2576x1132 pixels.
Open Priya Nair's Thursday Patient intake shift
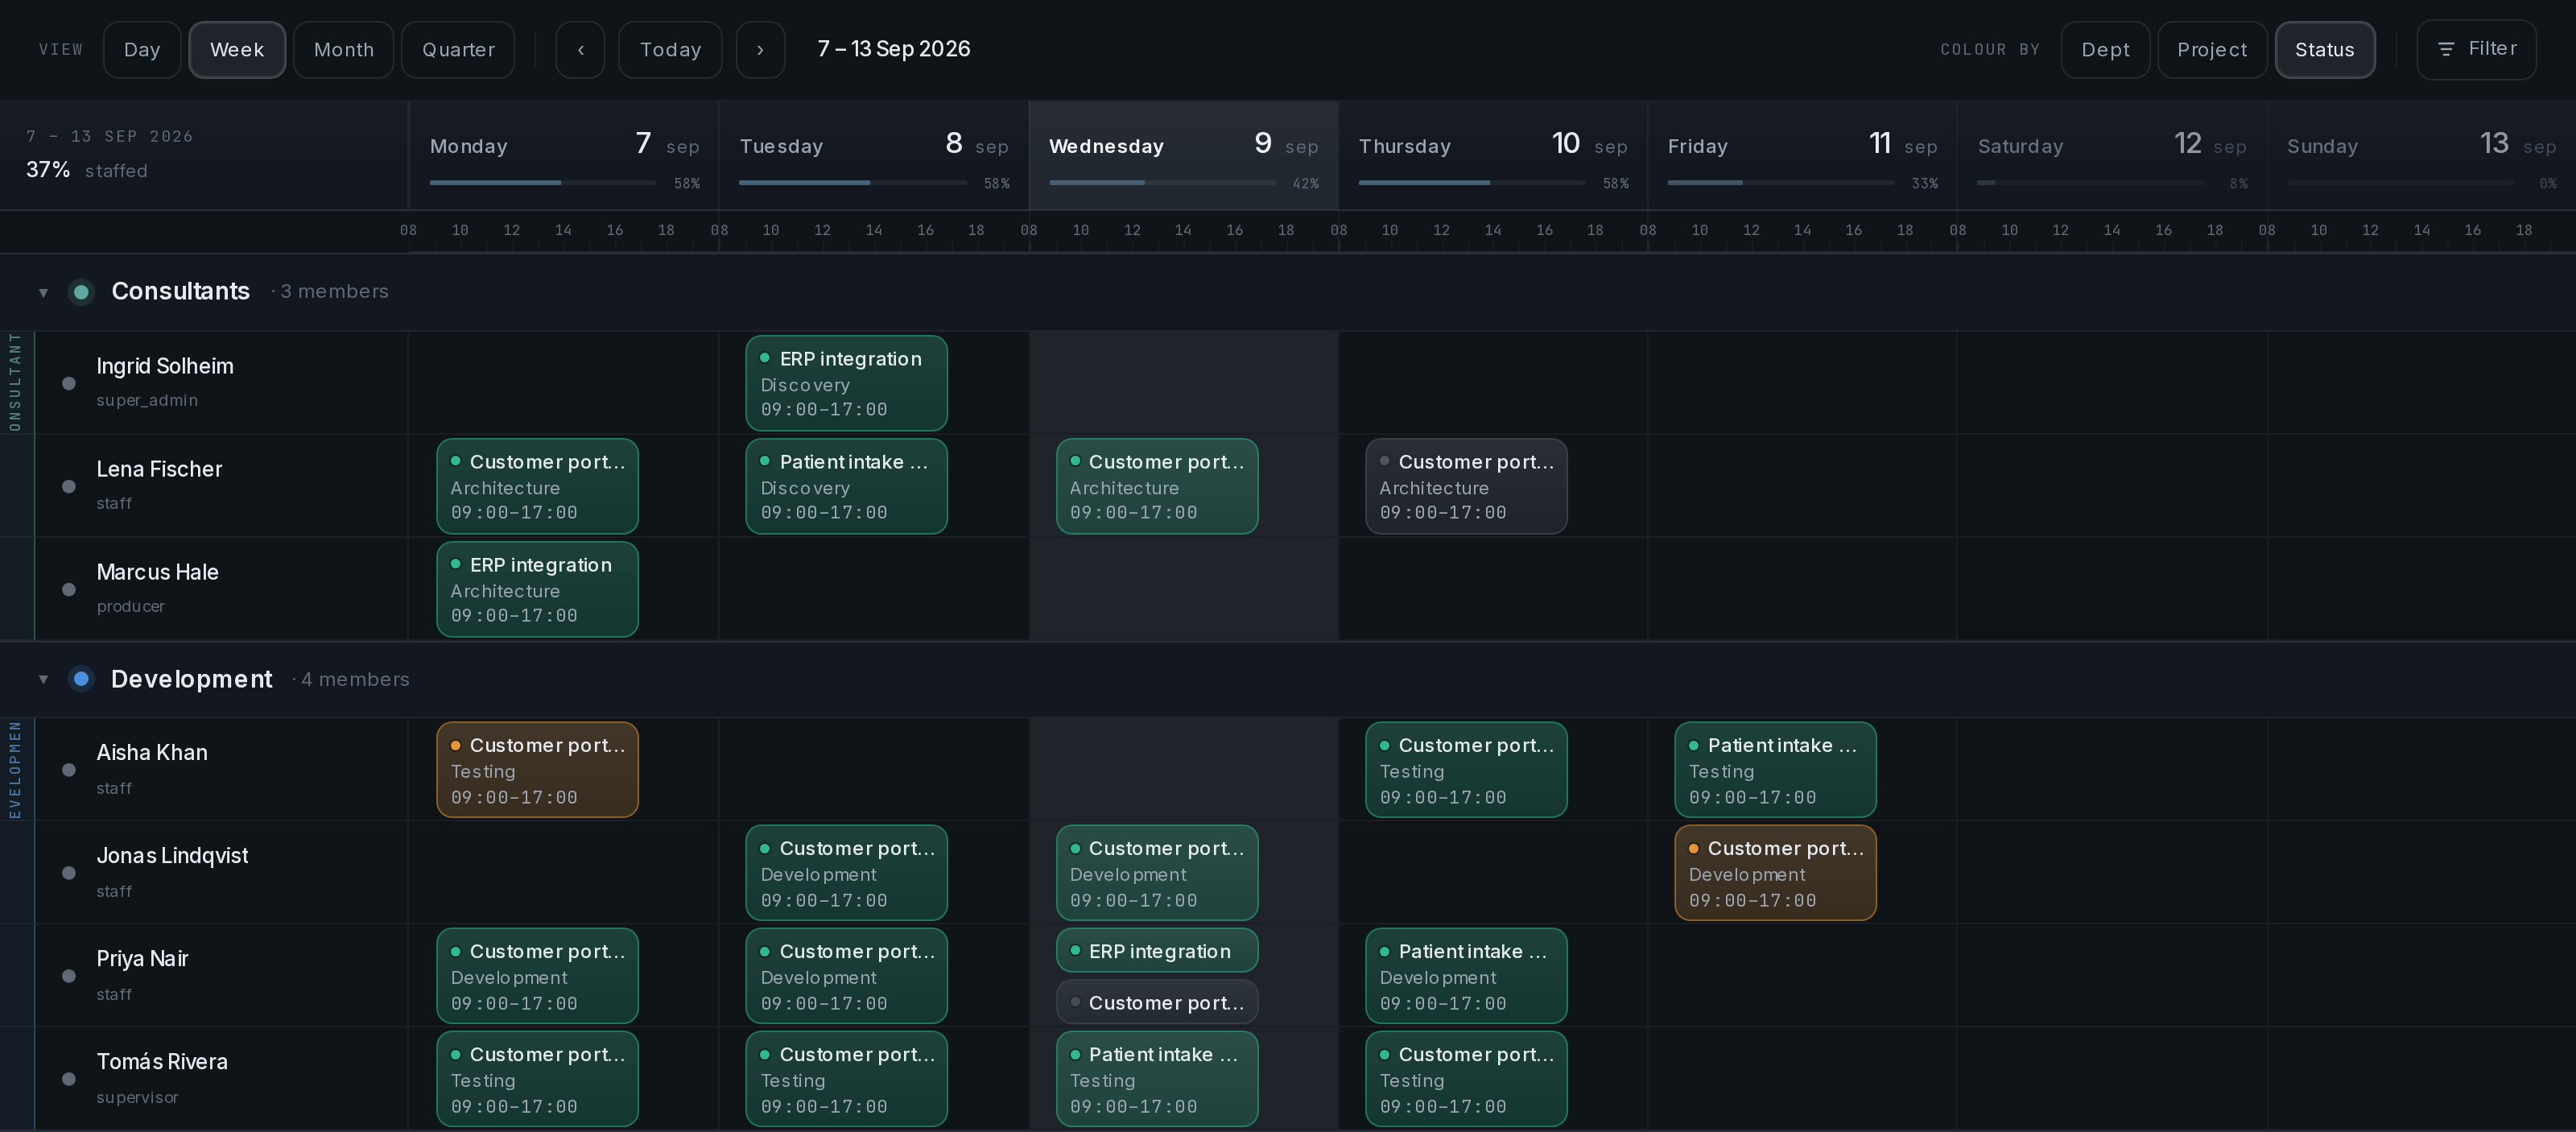click(x=1466, y=976)
